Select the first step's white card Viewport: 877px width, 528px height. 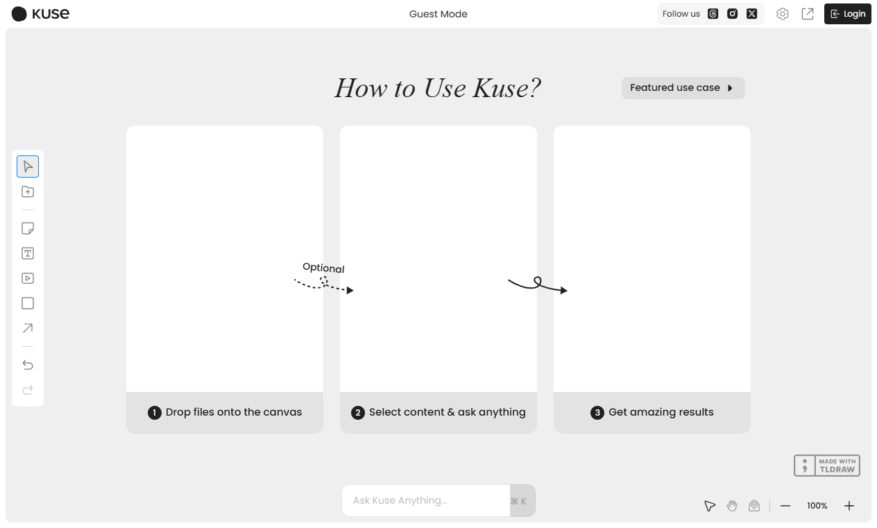tap(225, 258)
